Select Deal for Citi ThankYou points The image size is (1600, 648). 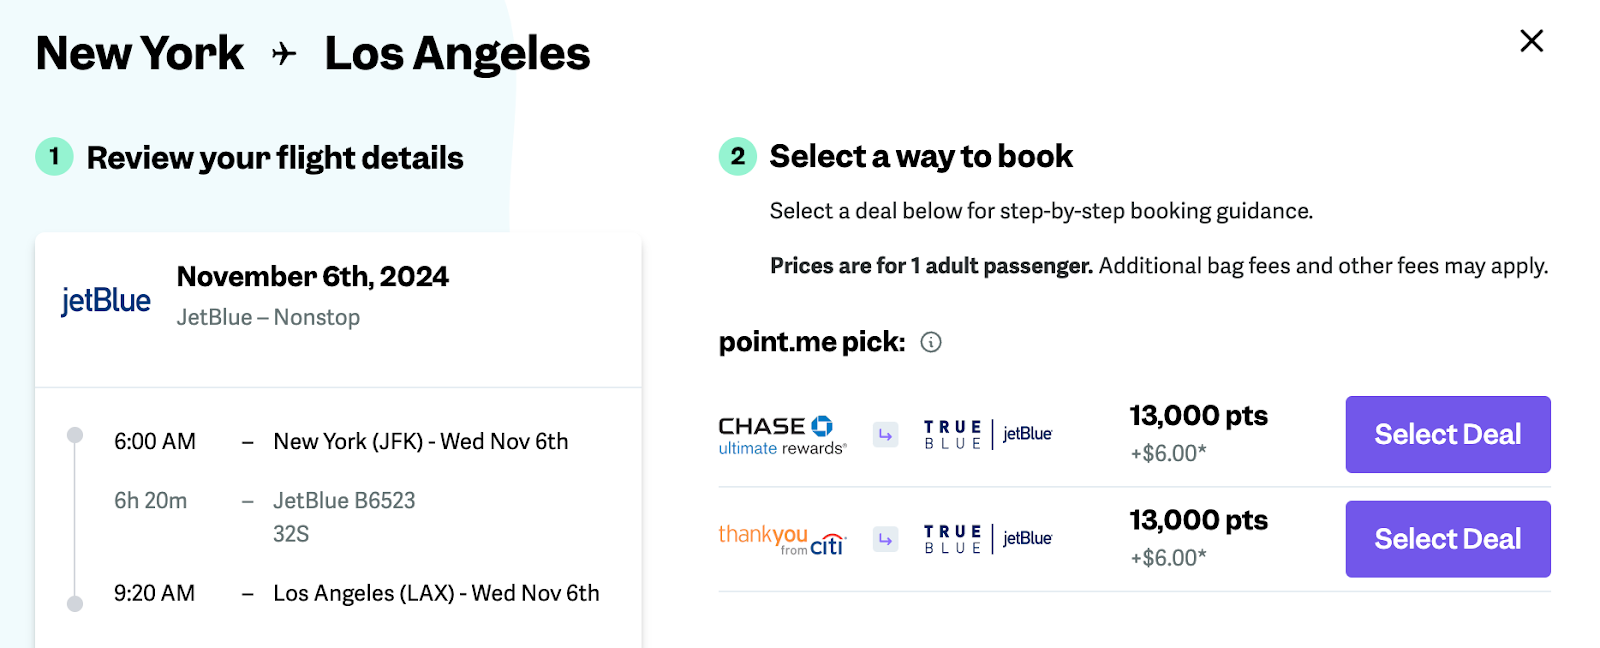point(1447,539)
